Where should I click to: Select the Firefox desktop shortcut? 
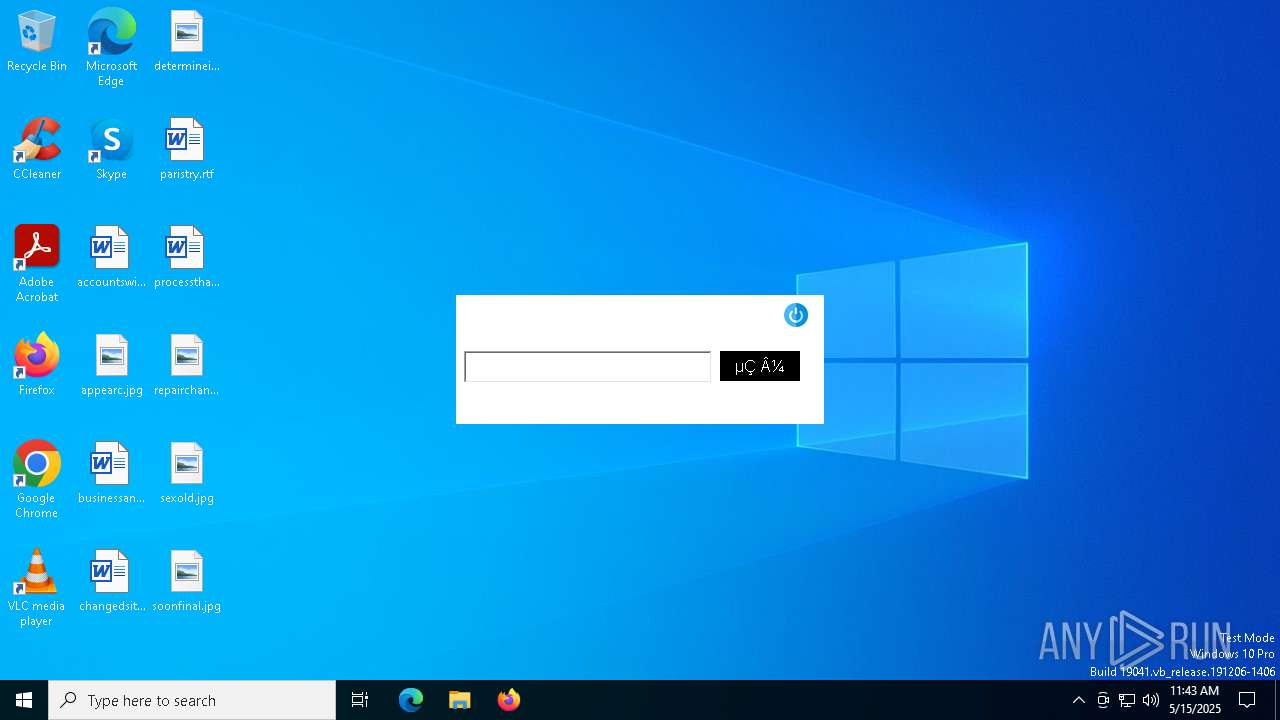37,366
